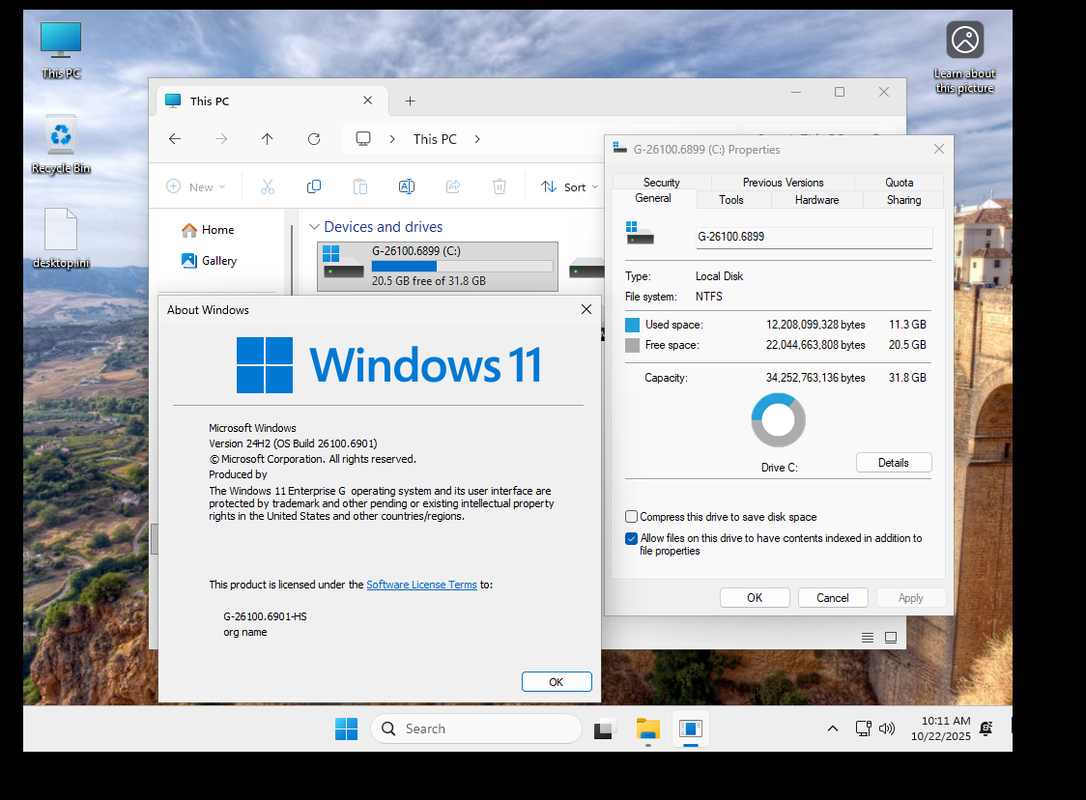Collapse the Devices and drives group
The width and height of the screenshot is (1086, 800).
(314, 226)
